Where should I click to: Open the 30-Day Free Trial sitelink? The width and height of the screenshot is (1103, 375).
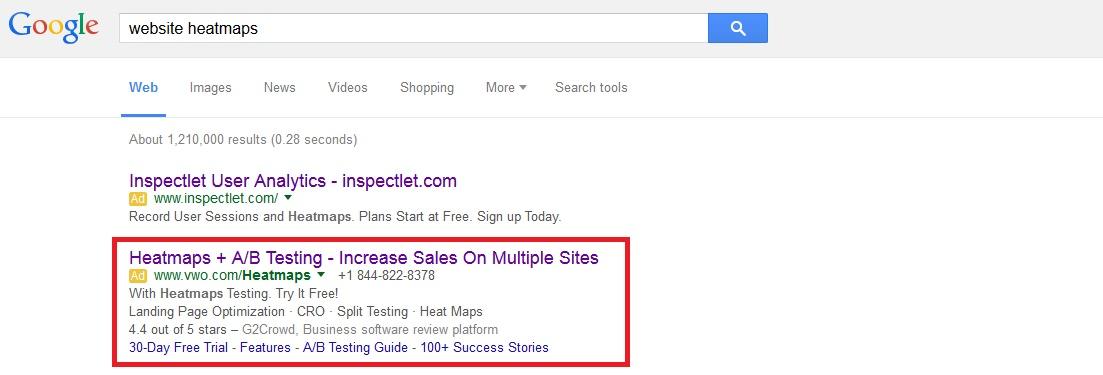181,348
